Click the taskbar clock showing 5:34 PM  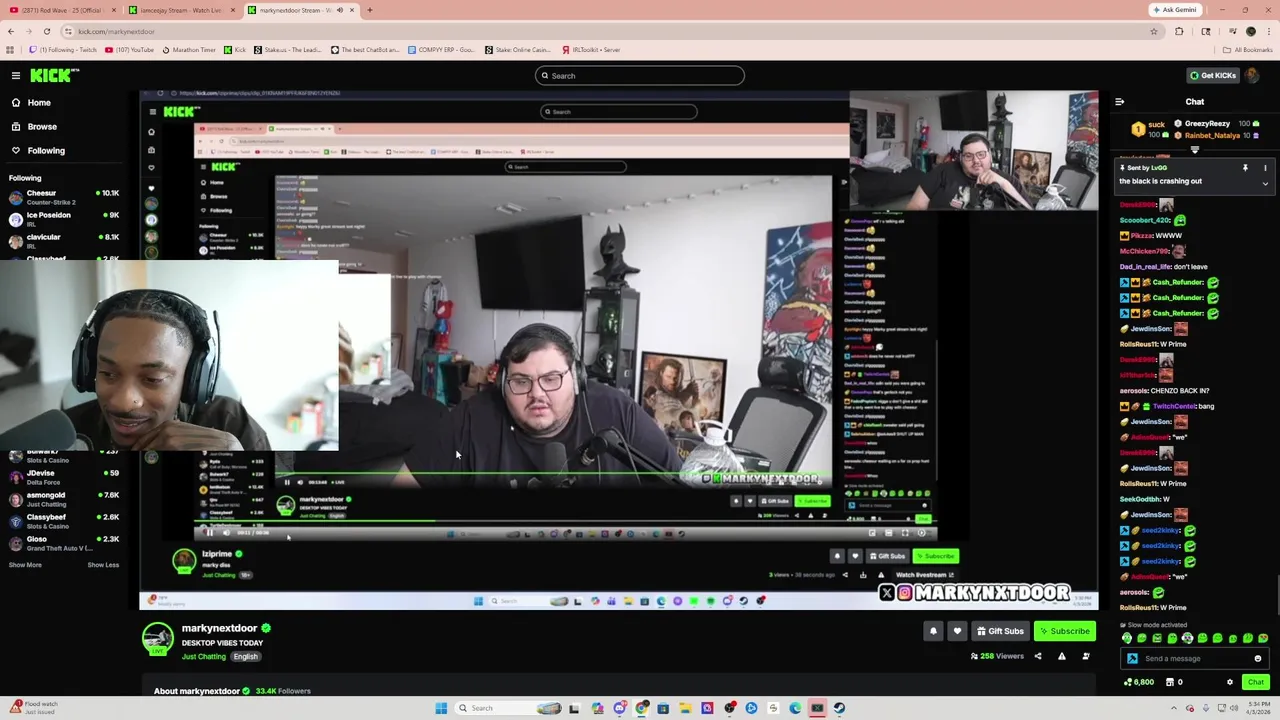click(1258, 708)
